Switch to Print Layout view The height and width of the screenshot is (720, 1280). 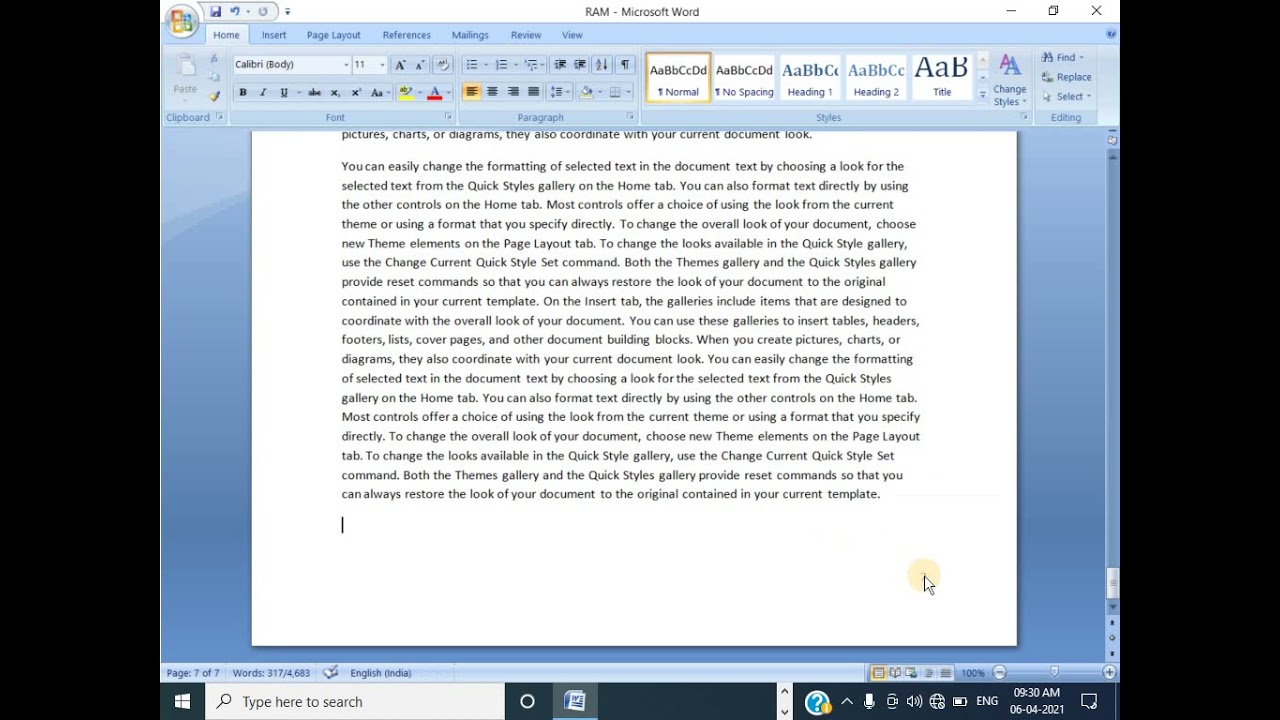[878, 673]
